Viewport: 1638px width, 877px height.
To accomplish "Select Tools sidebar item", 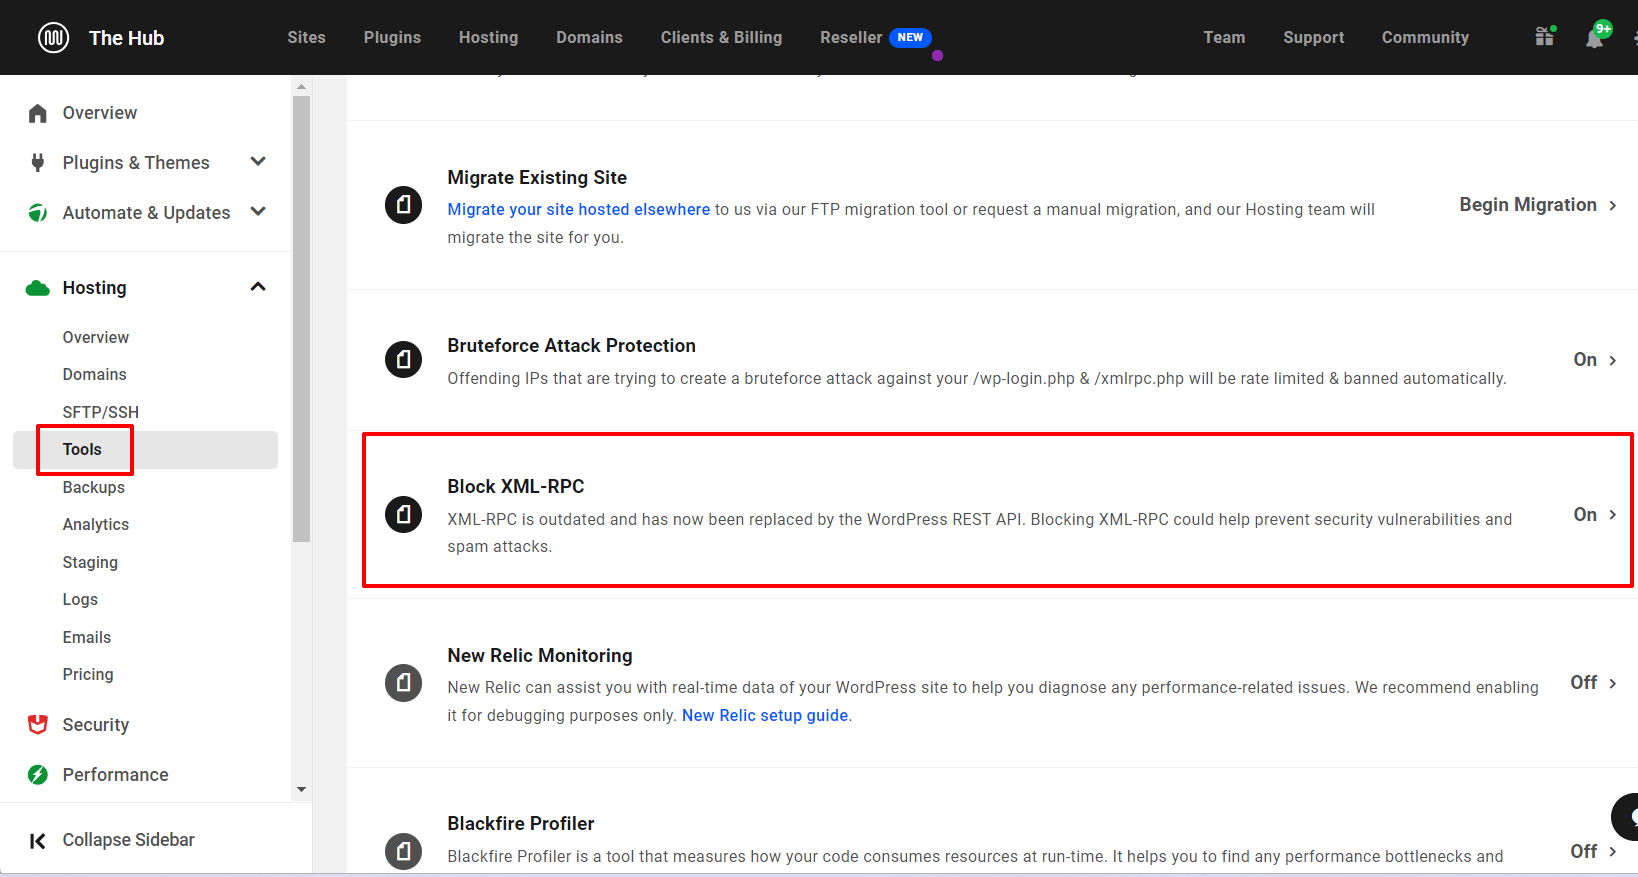I will (x=82, y=449).
